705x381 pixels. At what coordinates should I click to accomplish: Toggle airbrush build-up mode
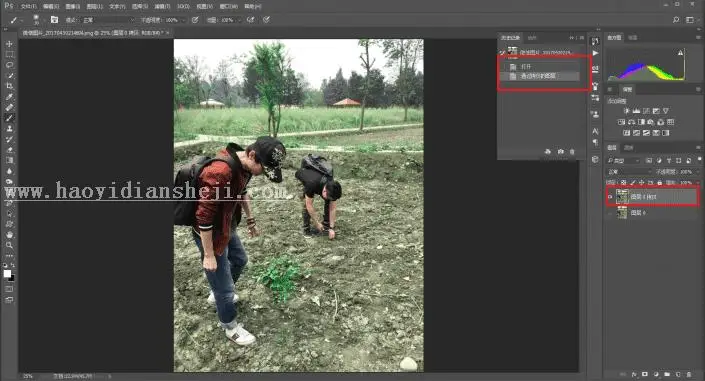click(x=250, y=20)
